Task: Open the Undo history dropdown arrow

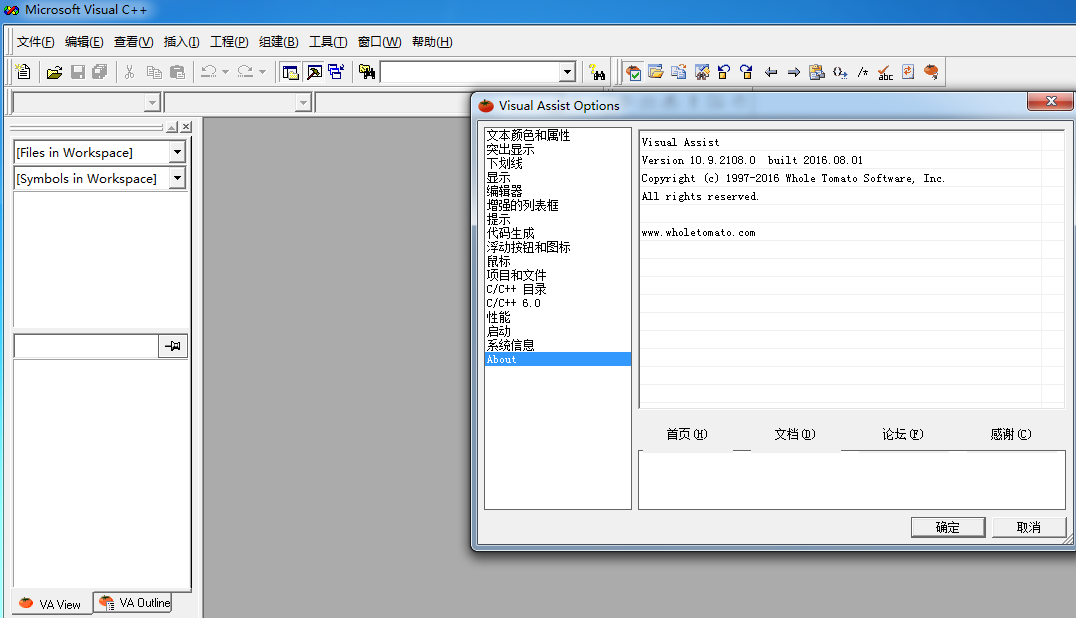Action: pyautogui.click(x=225, y=72)
